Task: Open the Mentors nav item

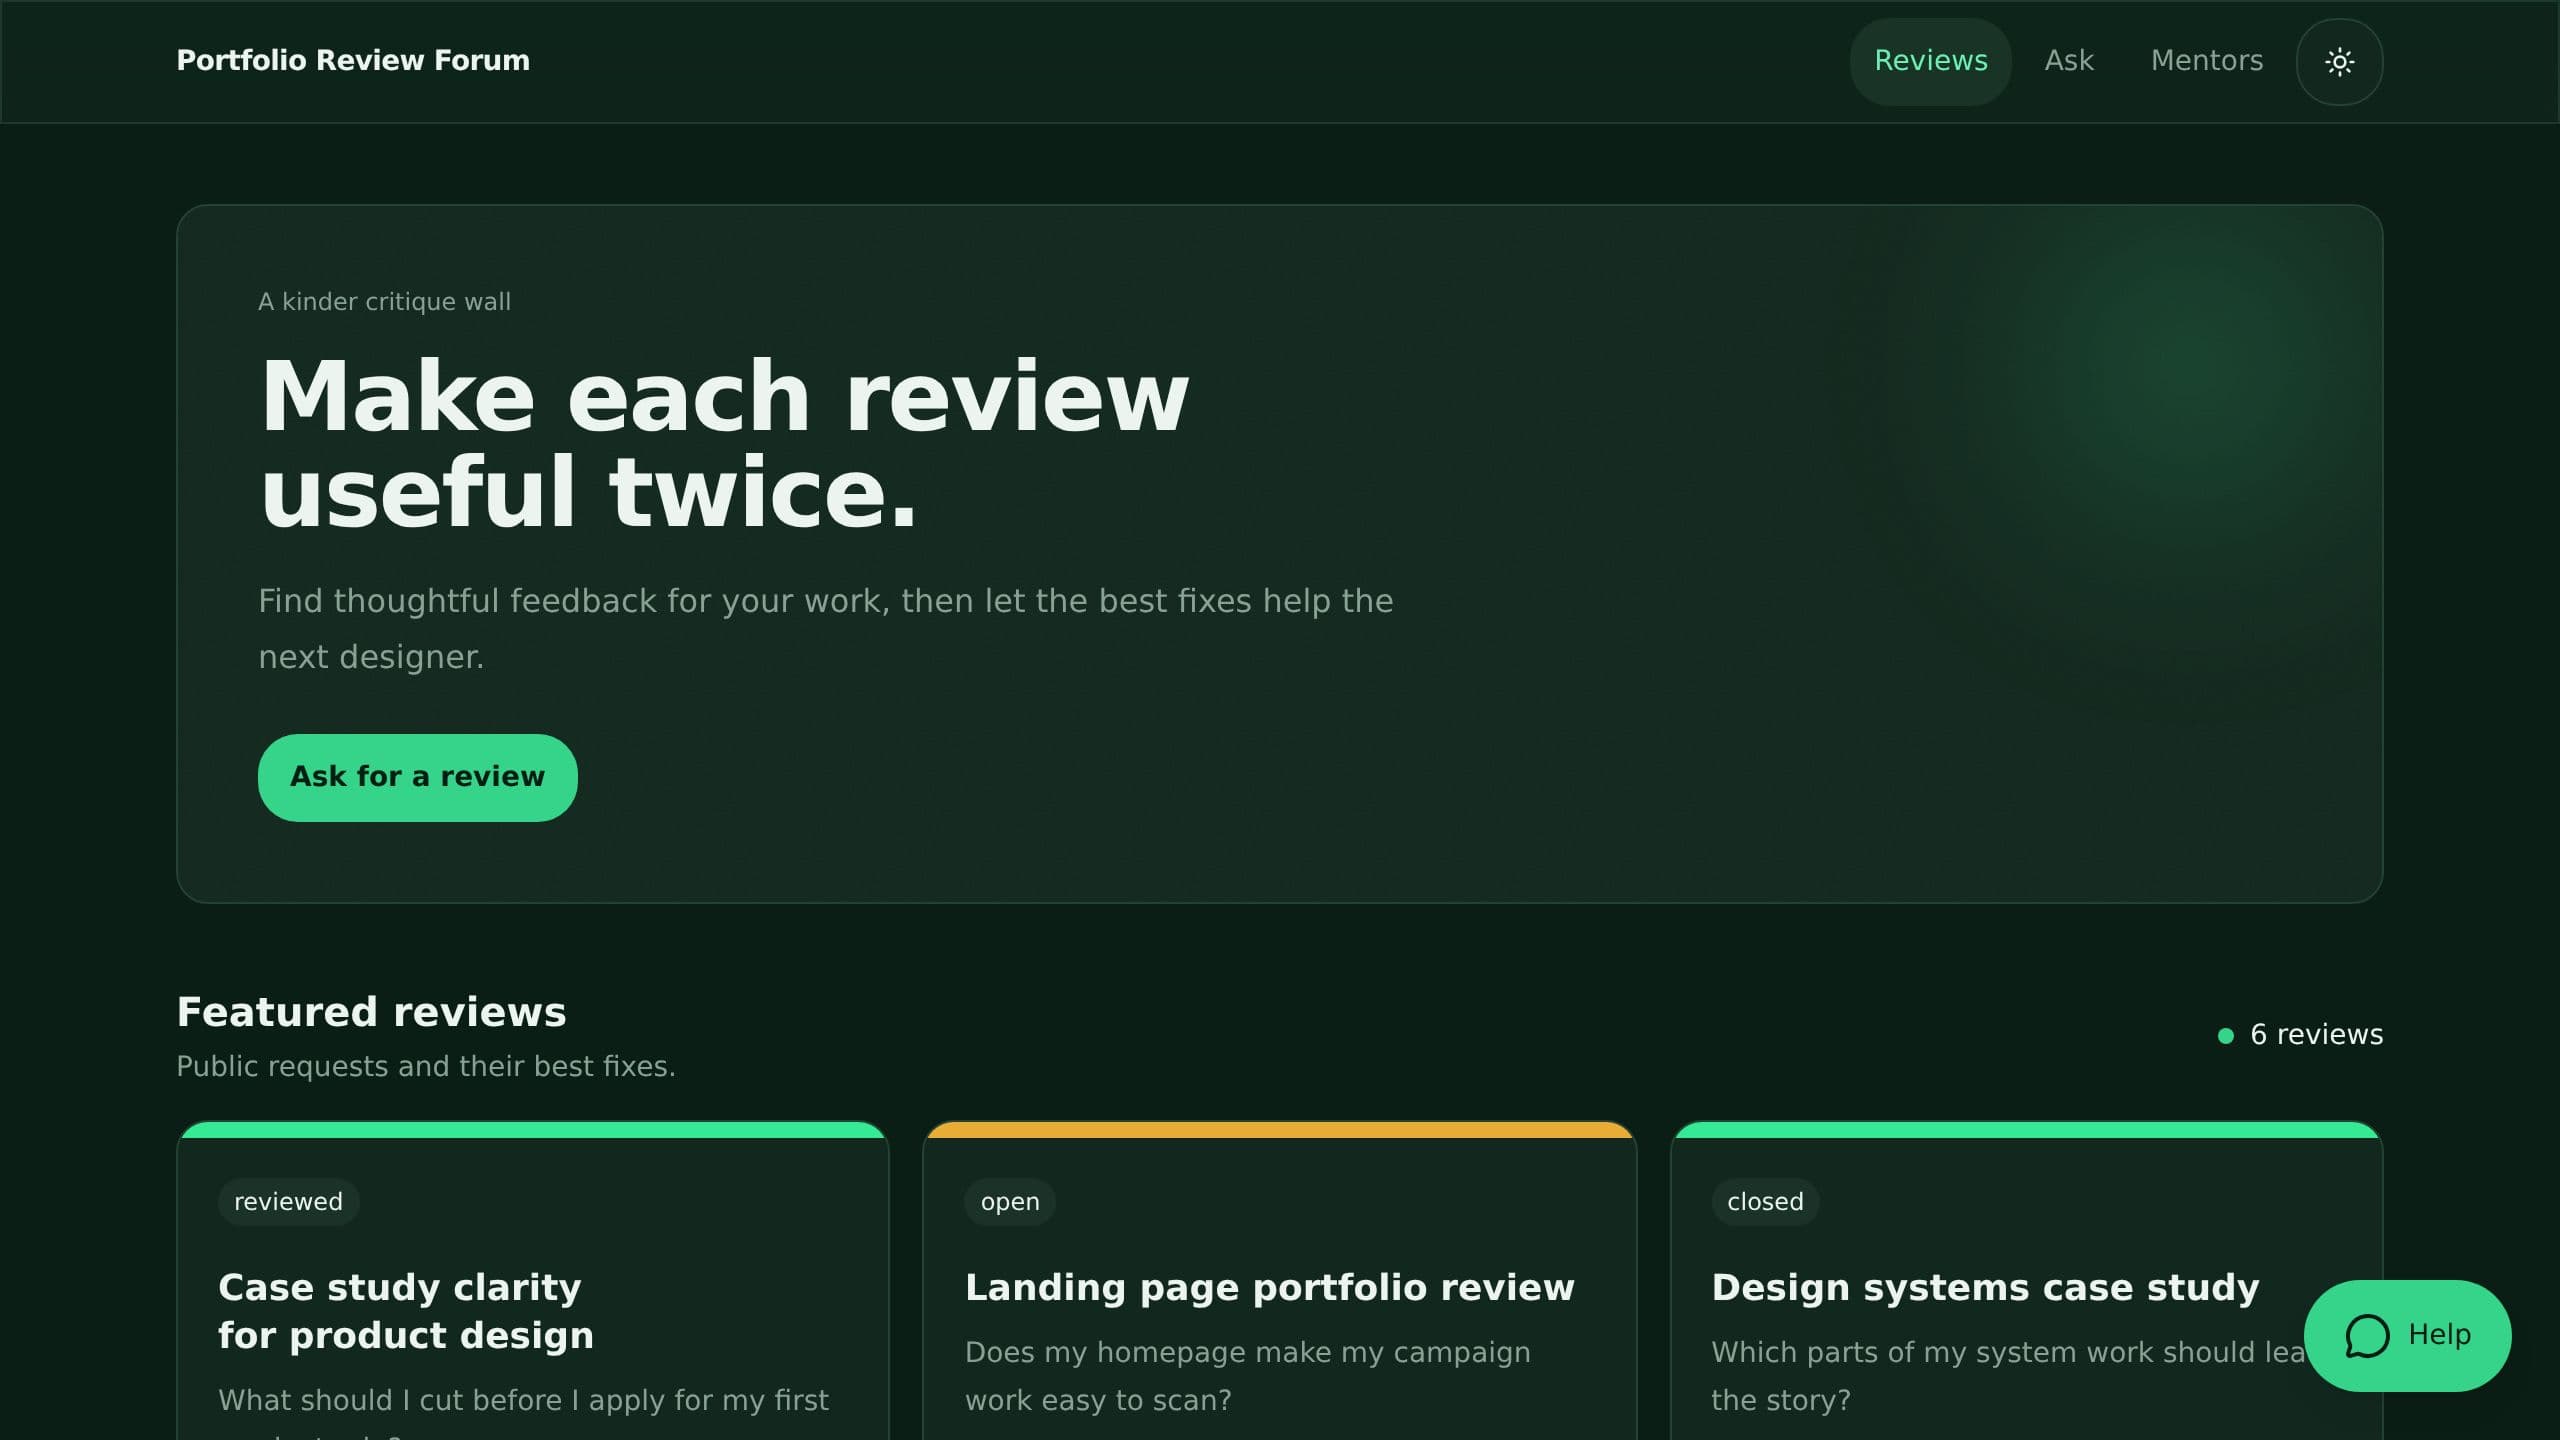Action: [x=2206, y=61]
